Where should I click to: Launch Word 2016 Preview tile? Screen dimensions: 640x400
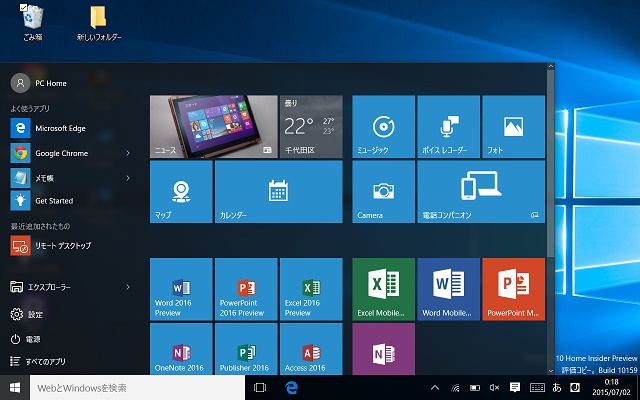[181, 289]
